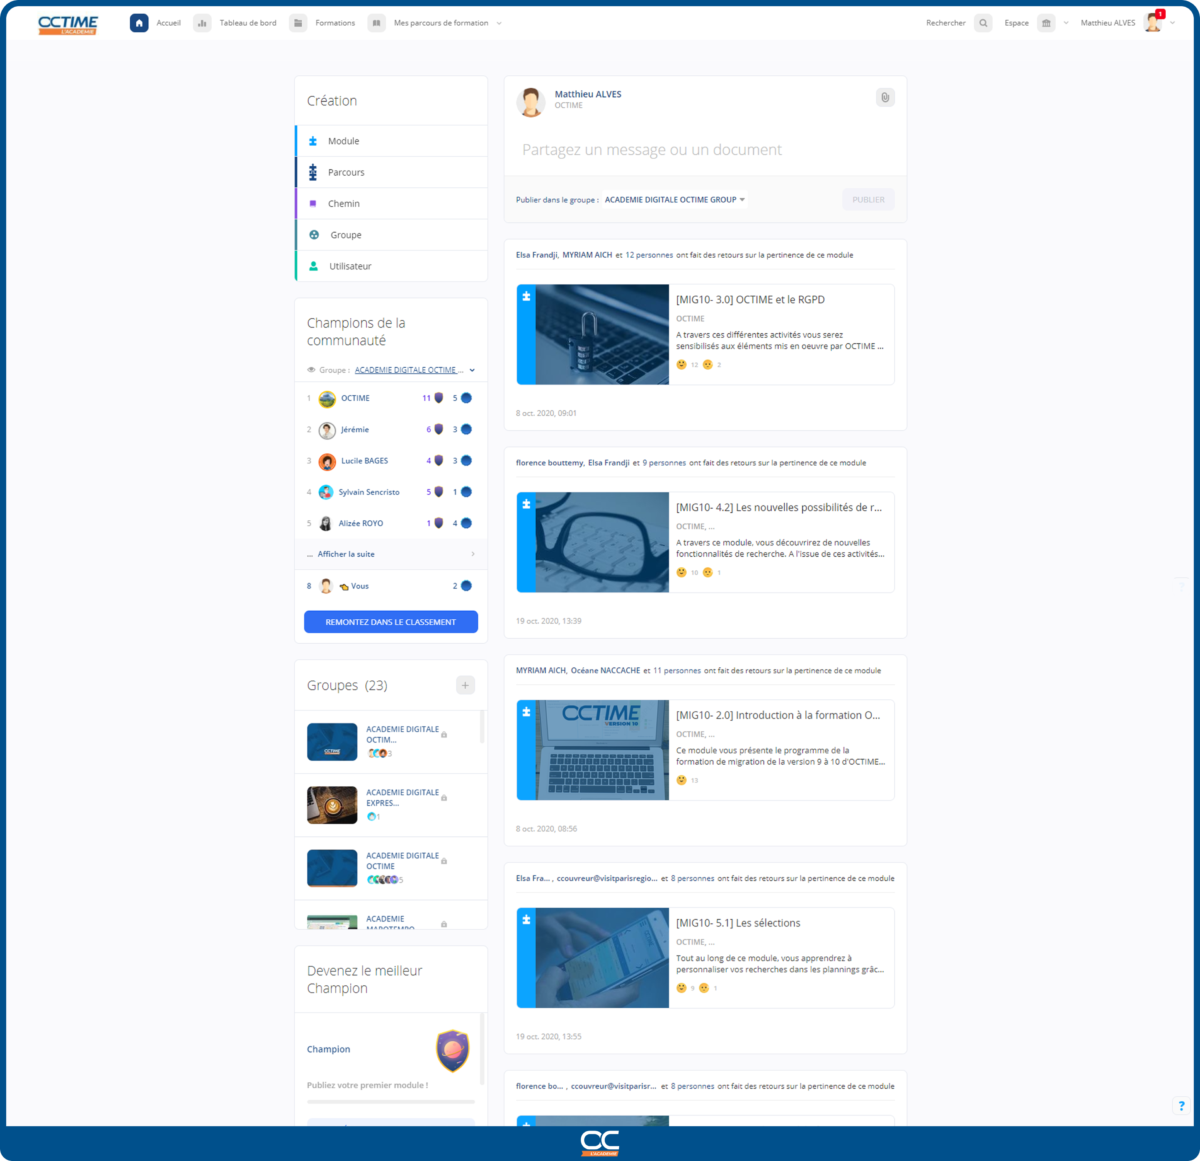
Task: Click Lucile BAGES avatar in ranking
Action: click(x=327, y=461)
